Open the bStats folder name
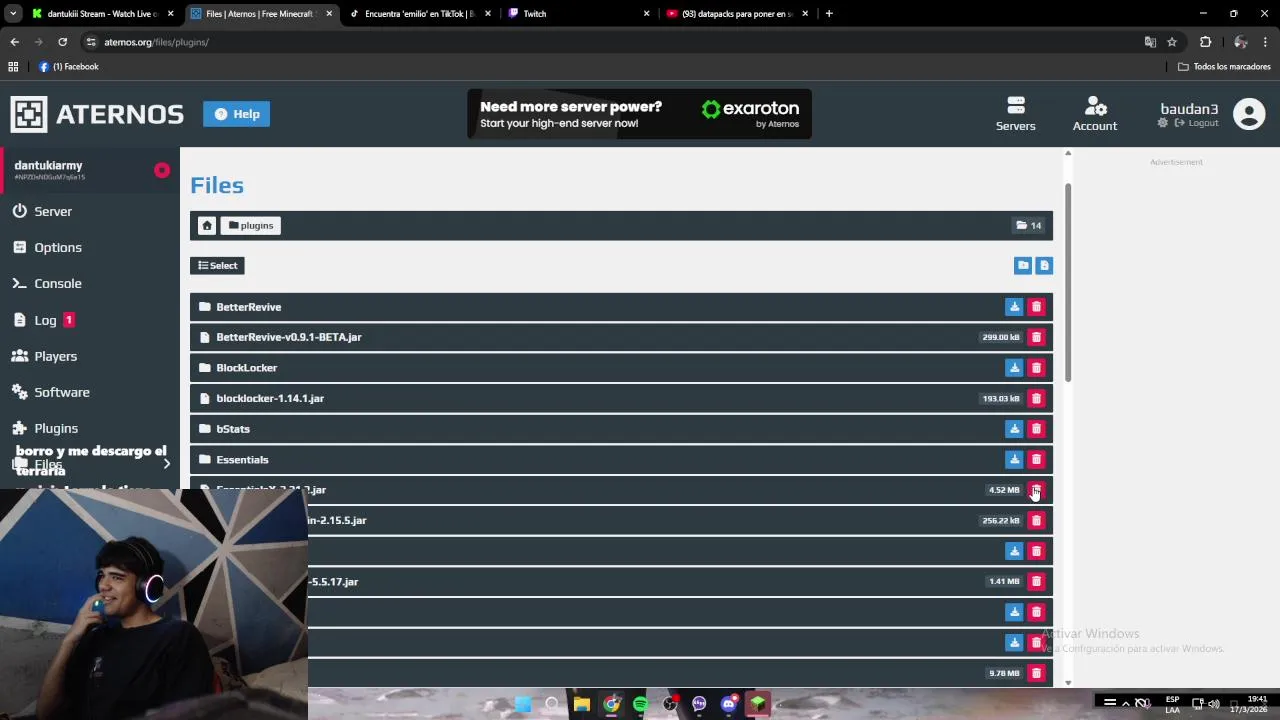This screenshot has width=1280, height=720. click(x=233, y=429)
